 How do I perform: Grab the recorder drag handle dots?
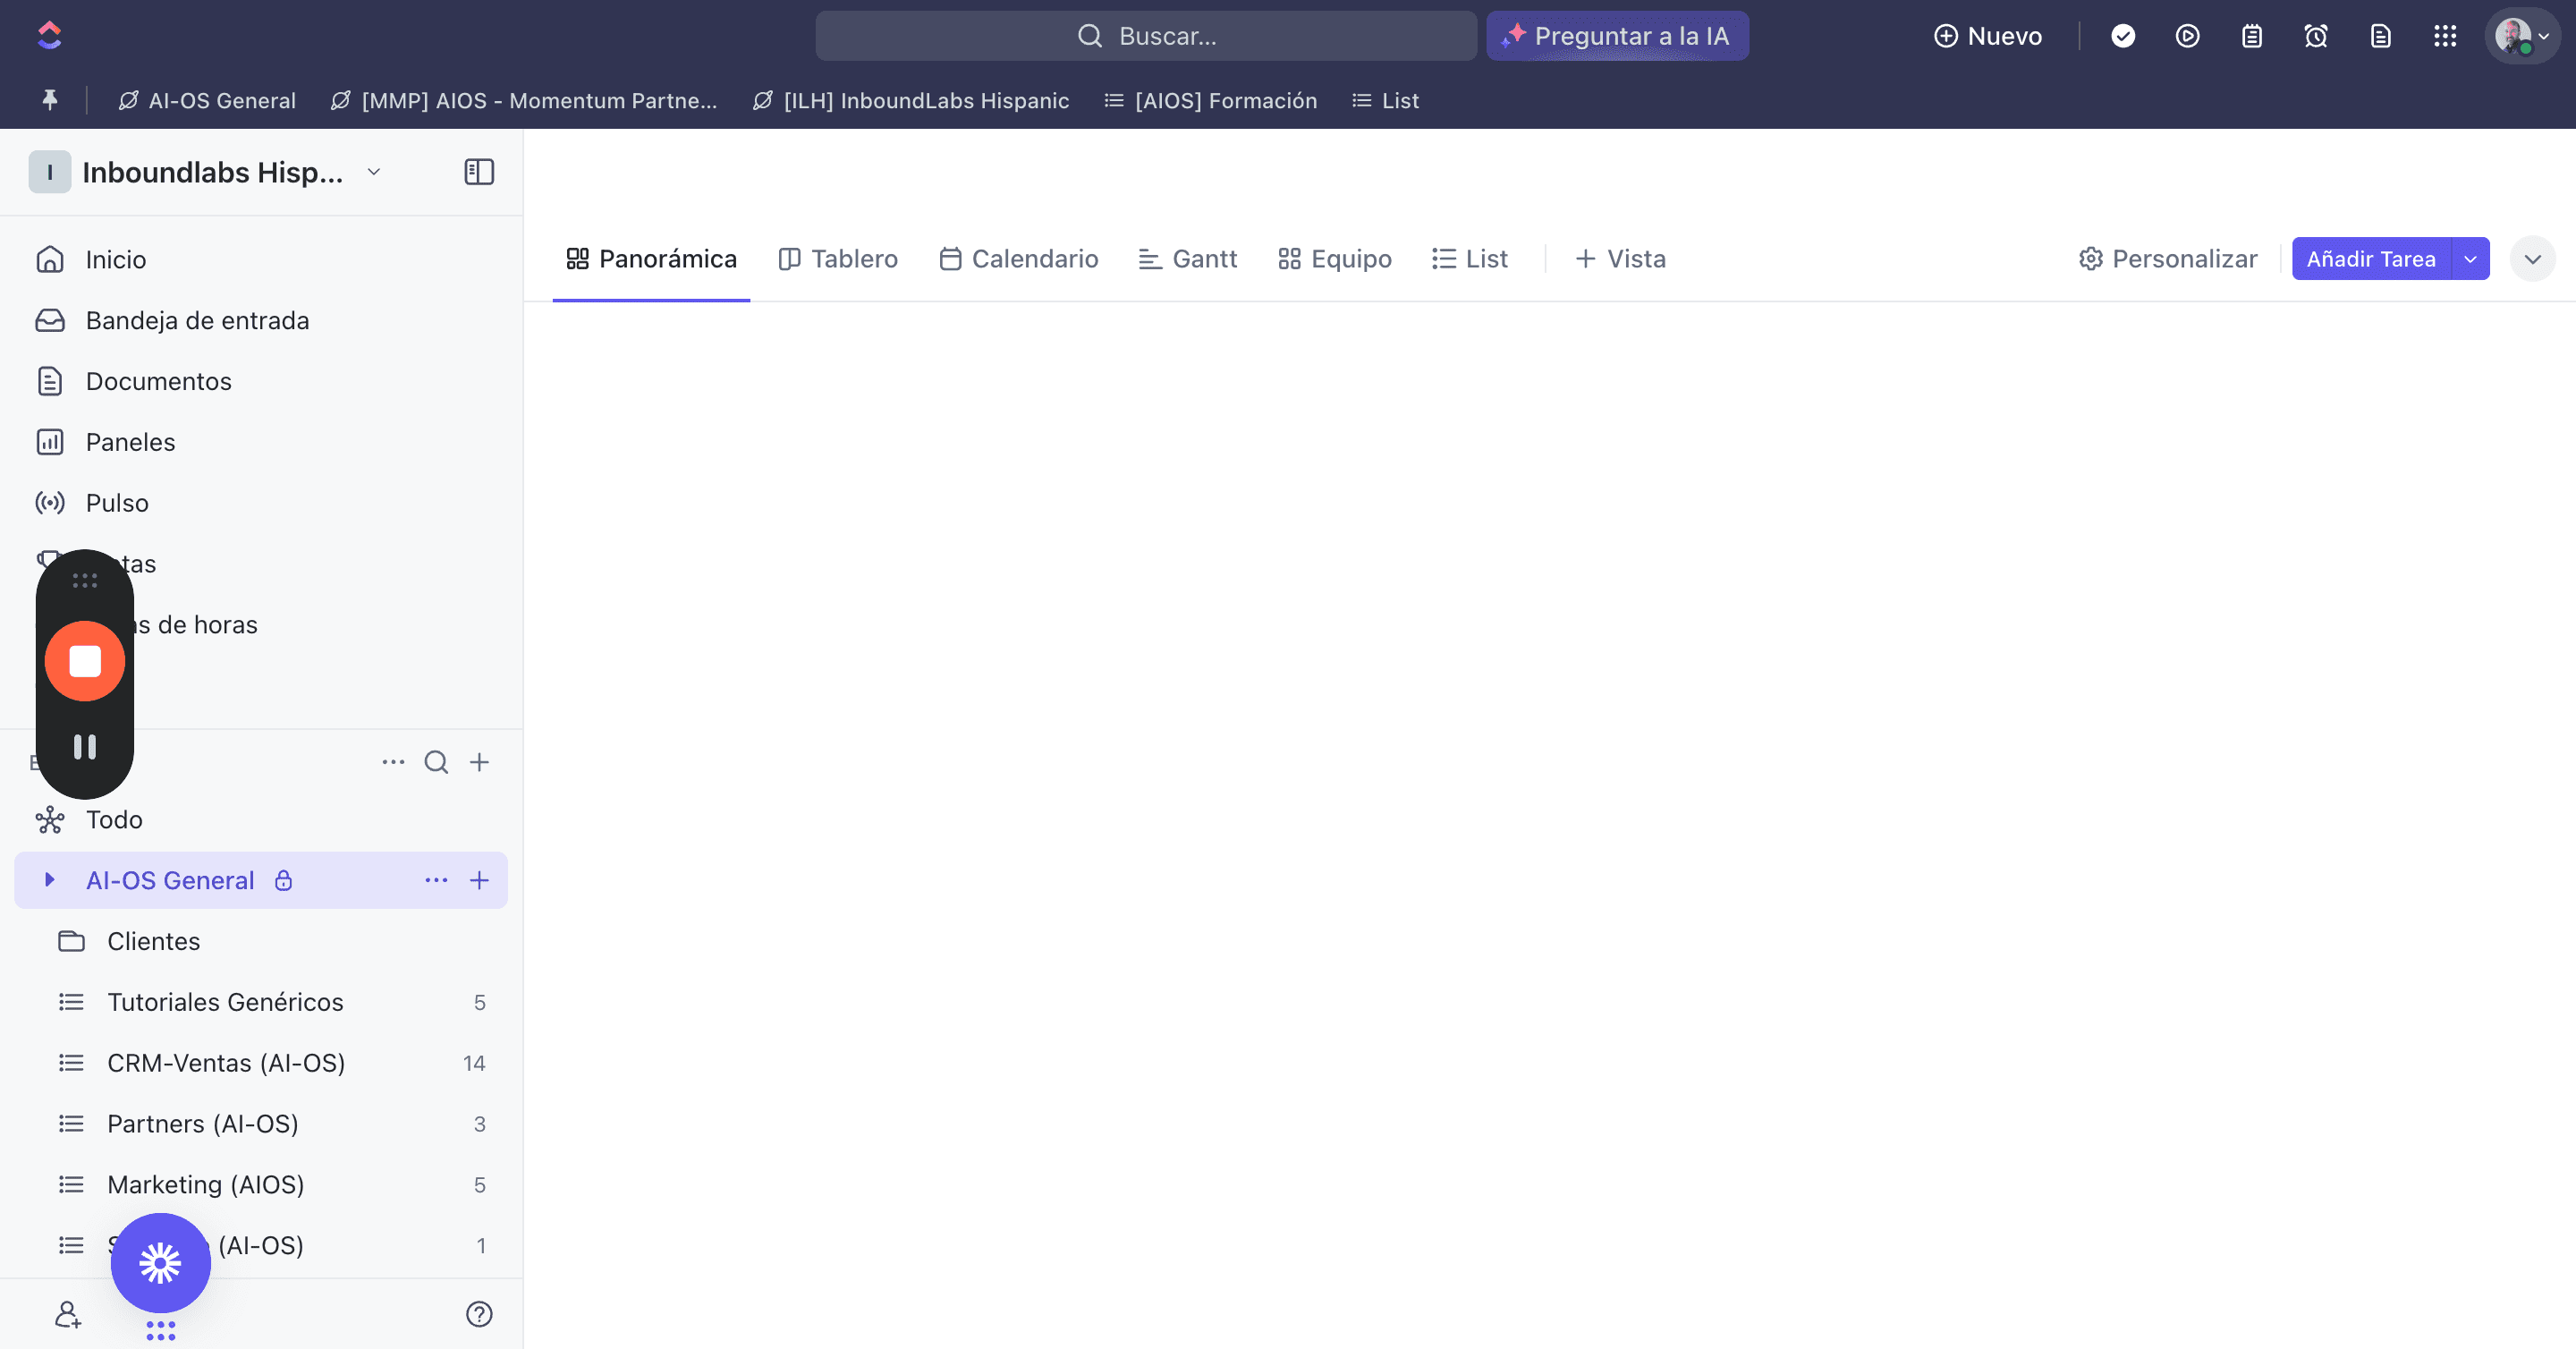coord(85,580)
